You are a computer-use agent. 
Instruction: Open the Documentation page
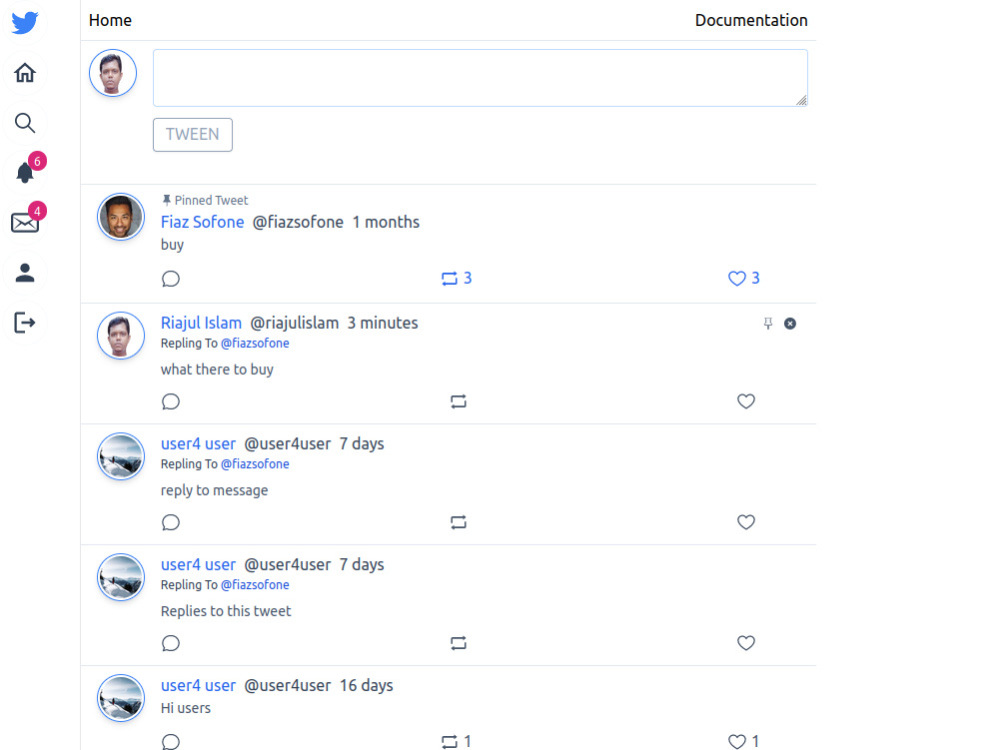click(751, 20)
